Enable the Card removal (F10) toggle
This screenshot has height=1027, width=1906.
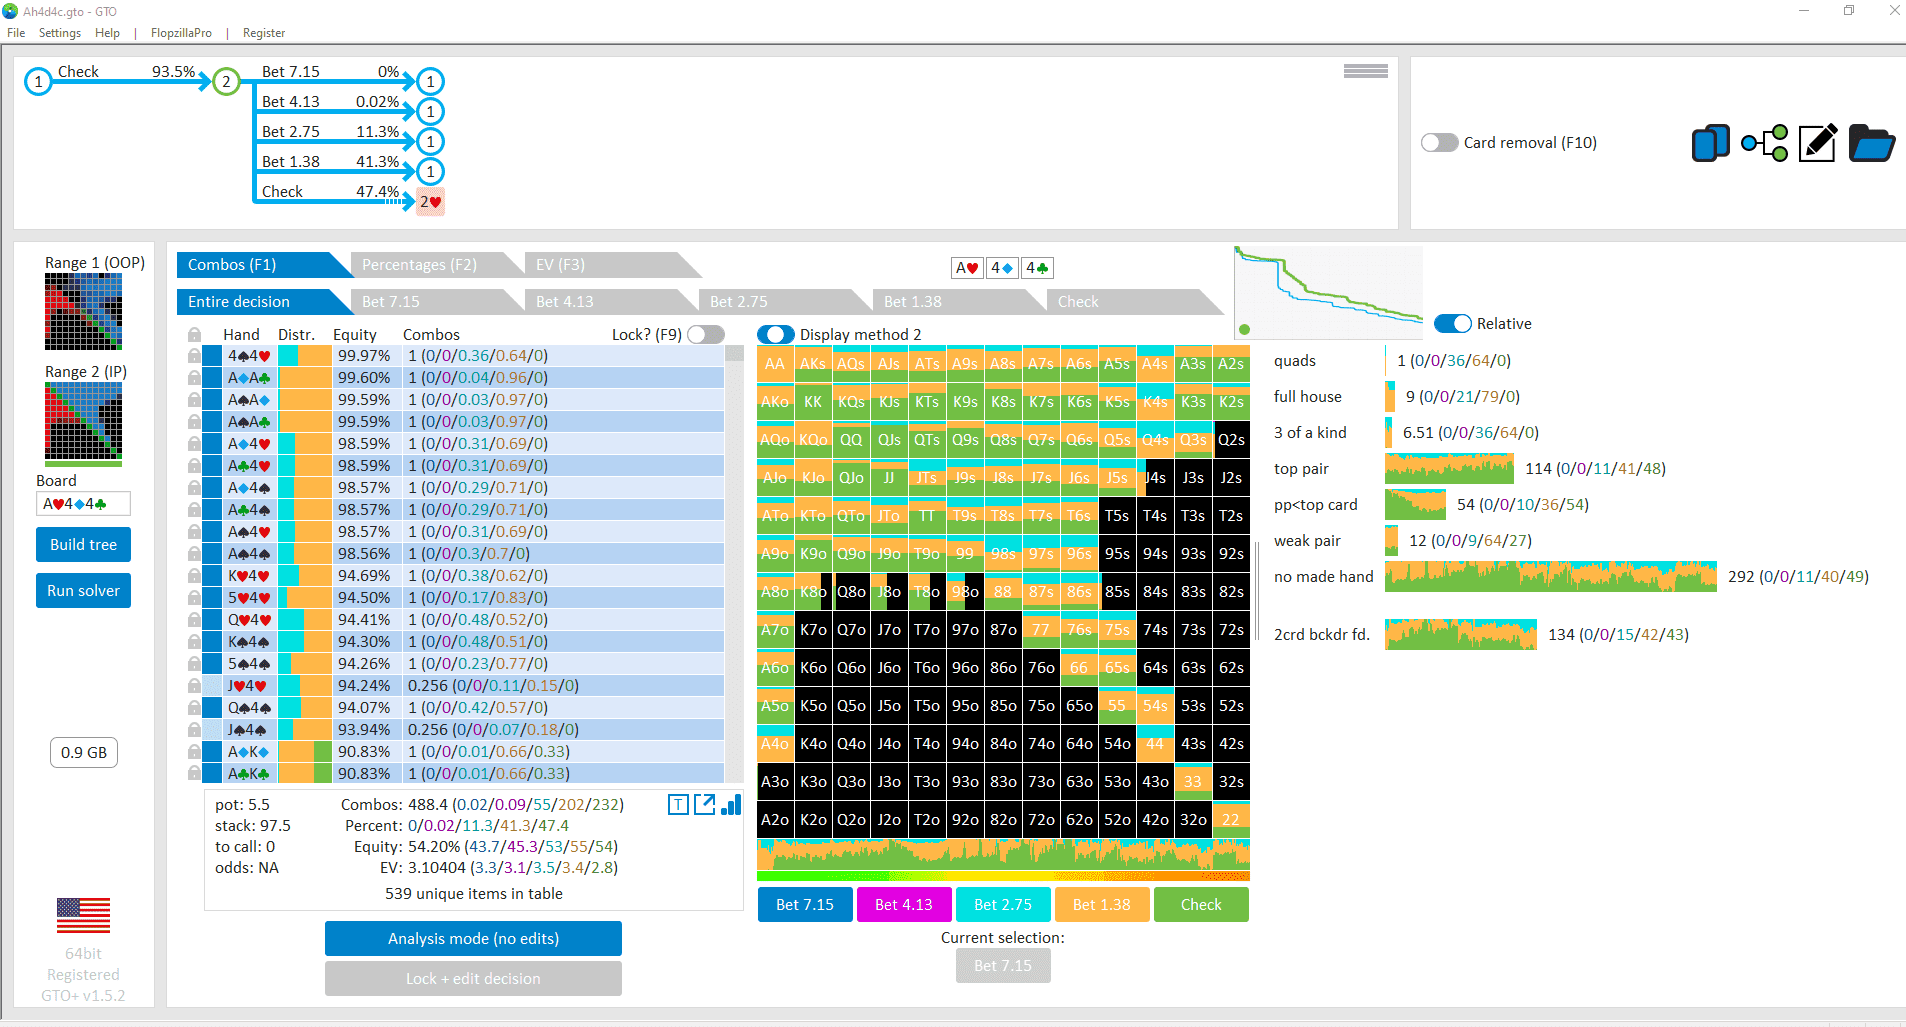pos(1439,143)
